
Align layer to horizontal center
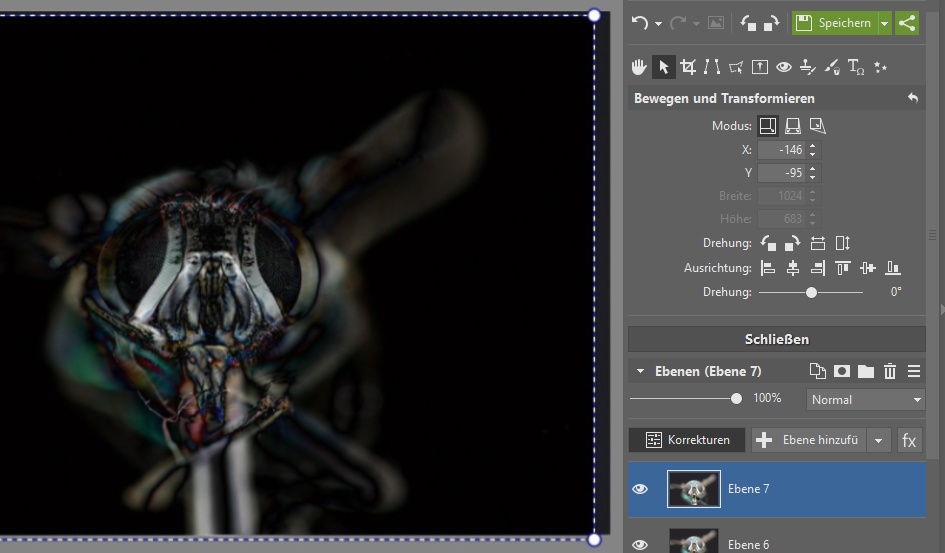793,268
